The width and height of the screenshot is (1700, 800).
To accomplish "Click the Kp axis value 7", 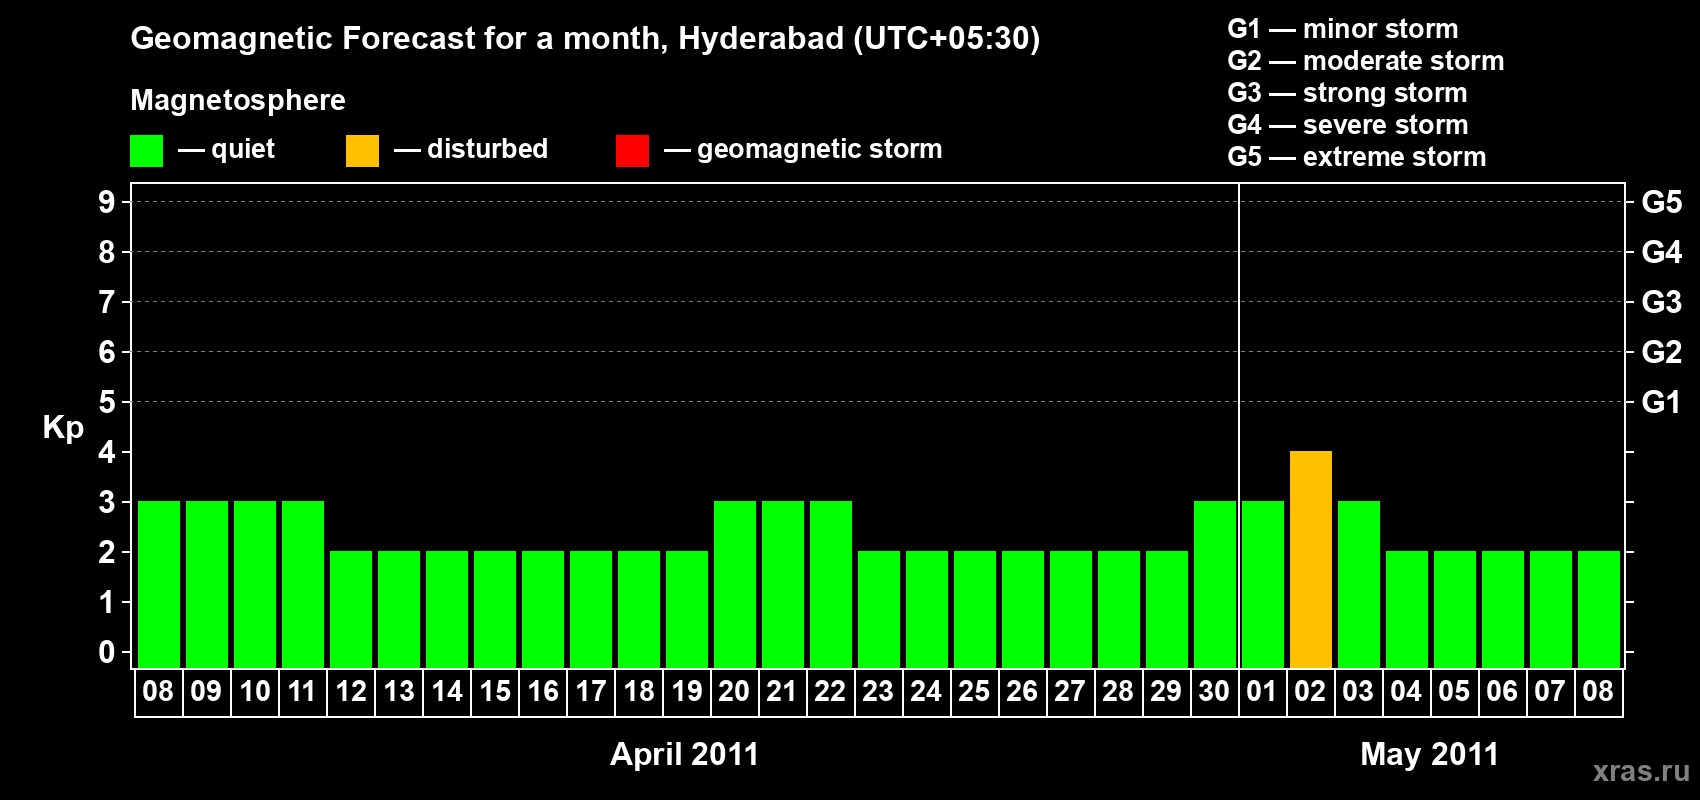I will [x=107, y=302].
